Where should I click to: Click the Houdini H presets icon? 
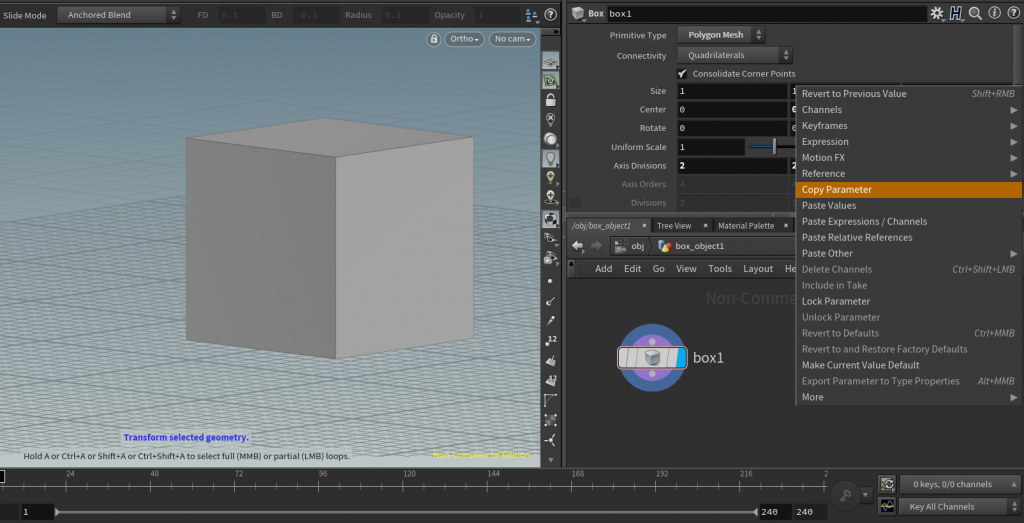coord(957,13)
